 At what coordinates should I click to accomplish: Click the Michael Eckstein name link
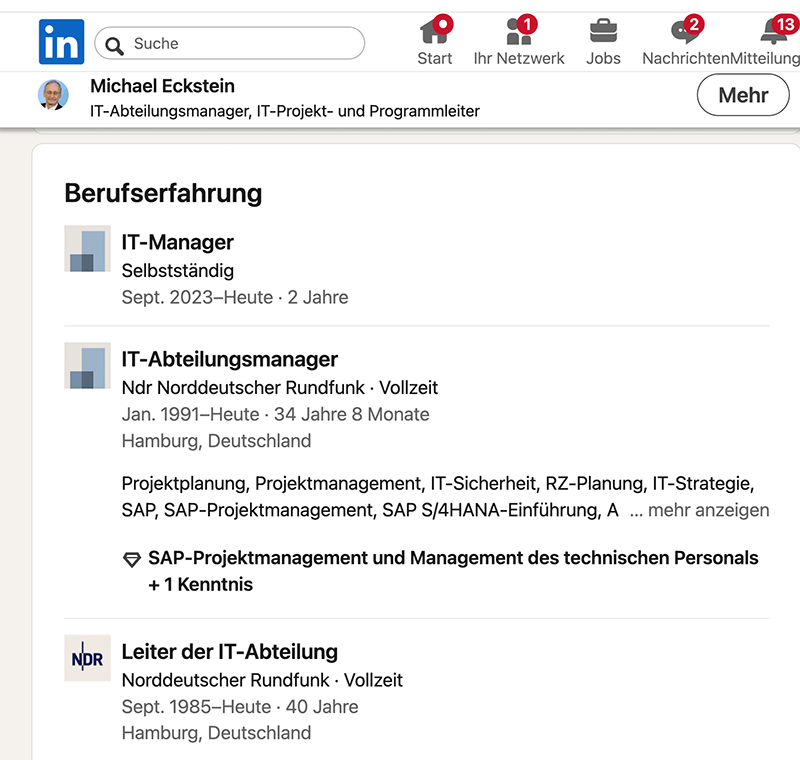(x=162, y=86)
